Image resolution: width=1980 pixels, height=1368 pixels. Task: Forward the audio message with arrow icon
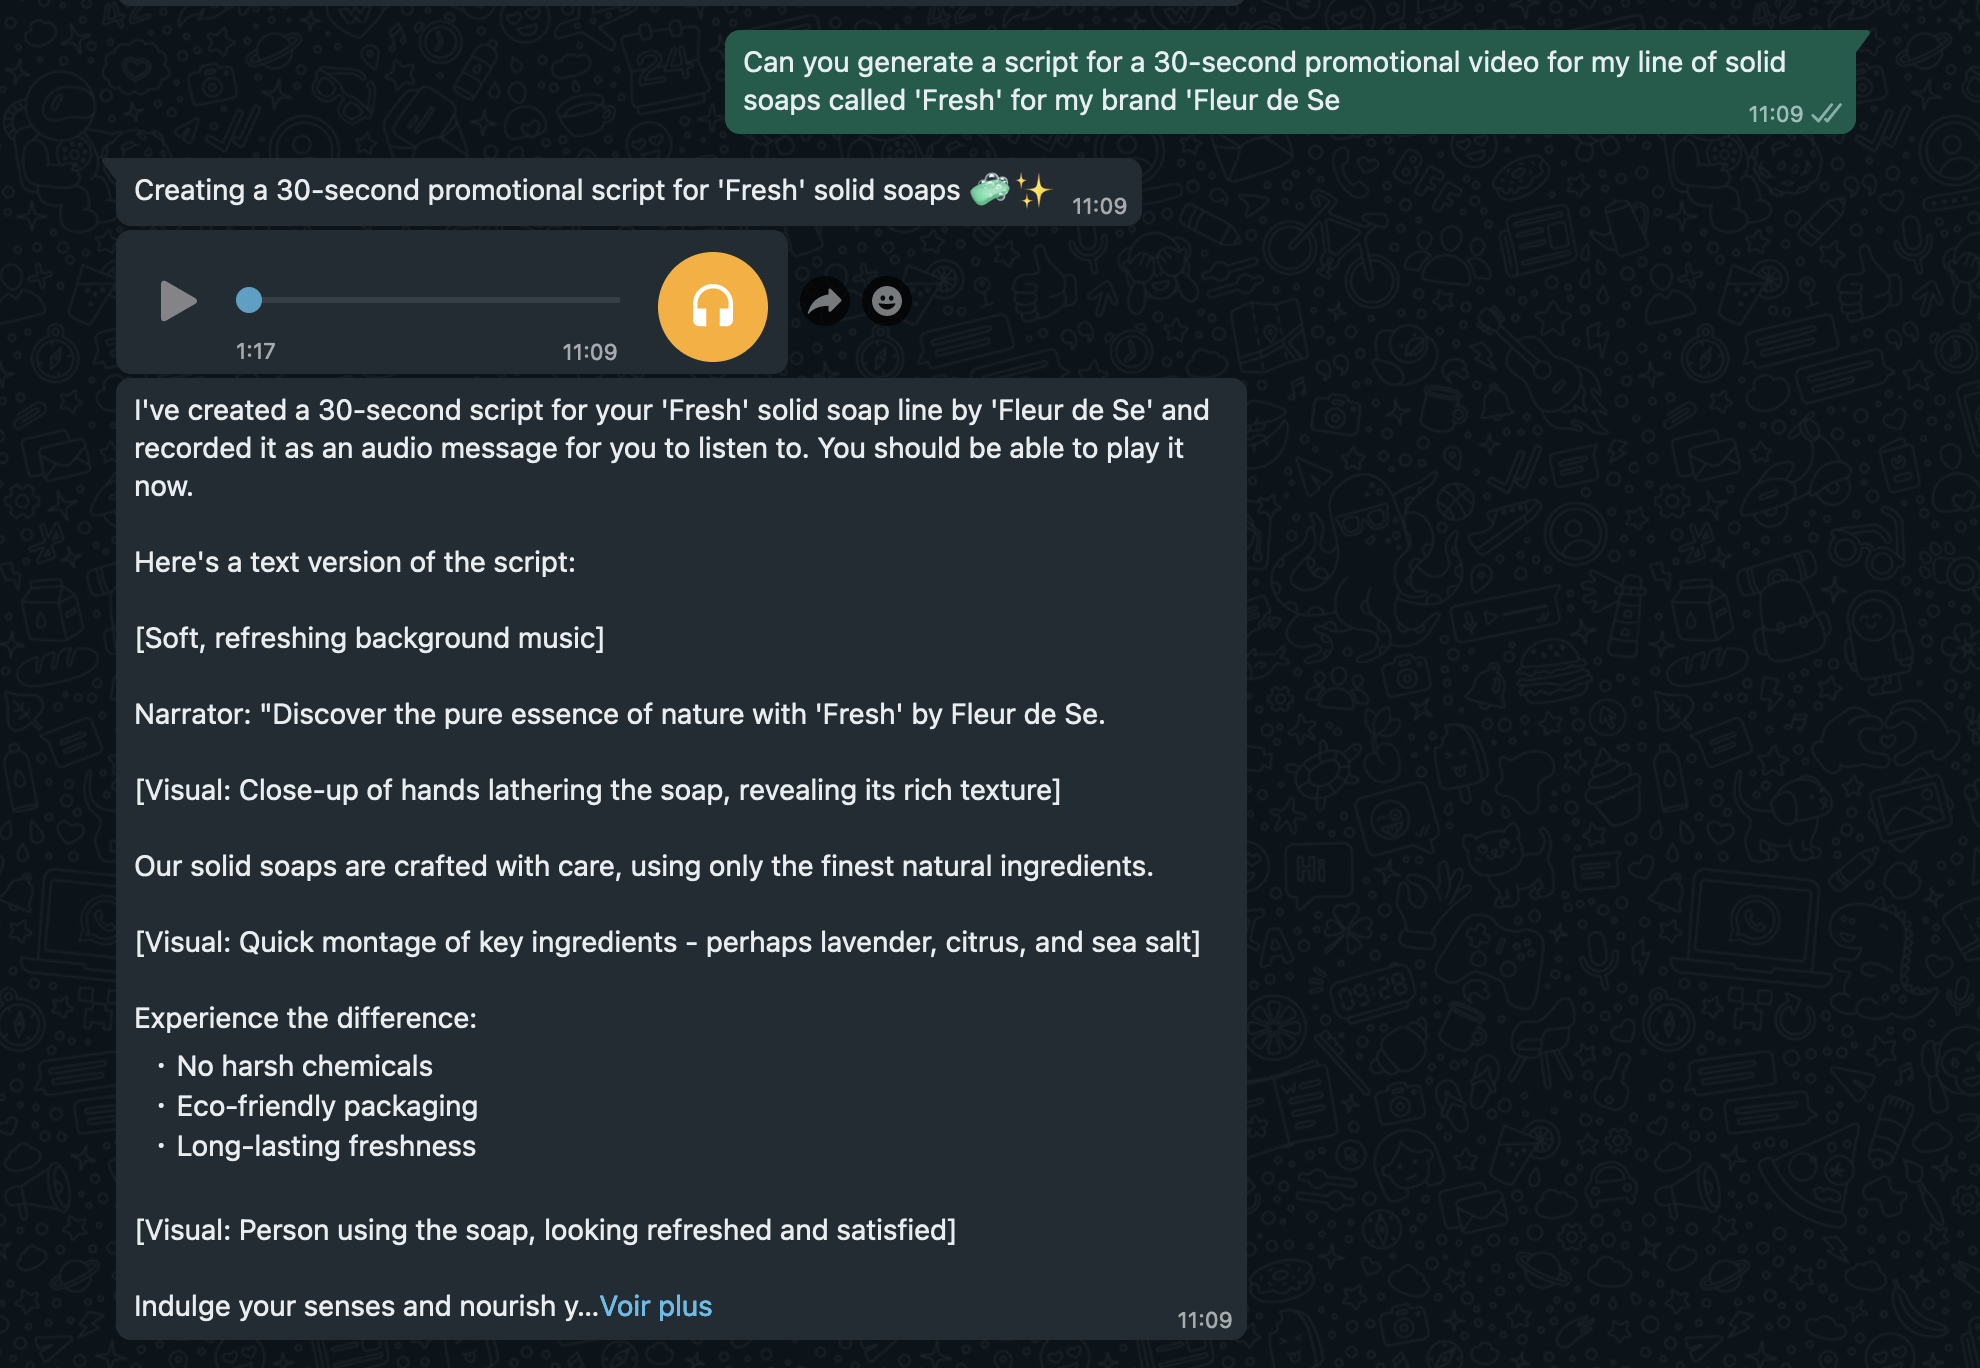tap(825, 301)
